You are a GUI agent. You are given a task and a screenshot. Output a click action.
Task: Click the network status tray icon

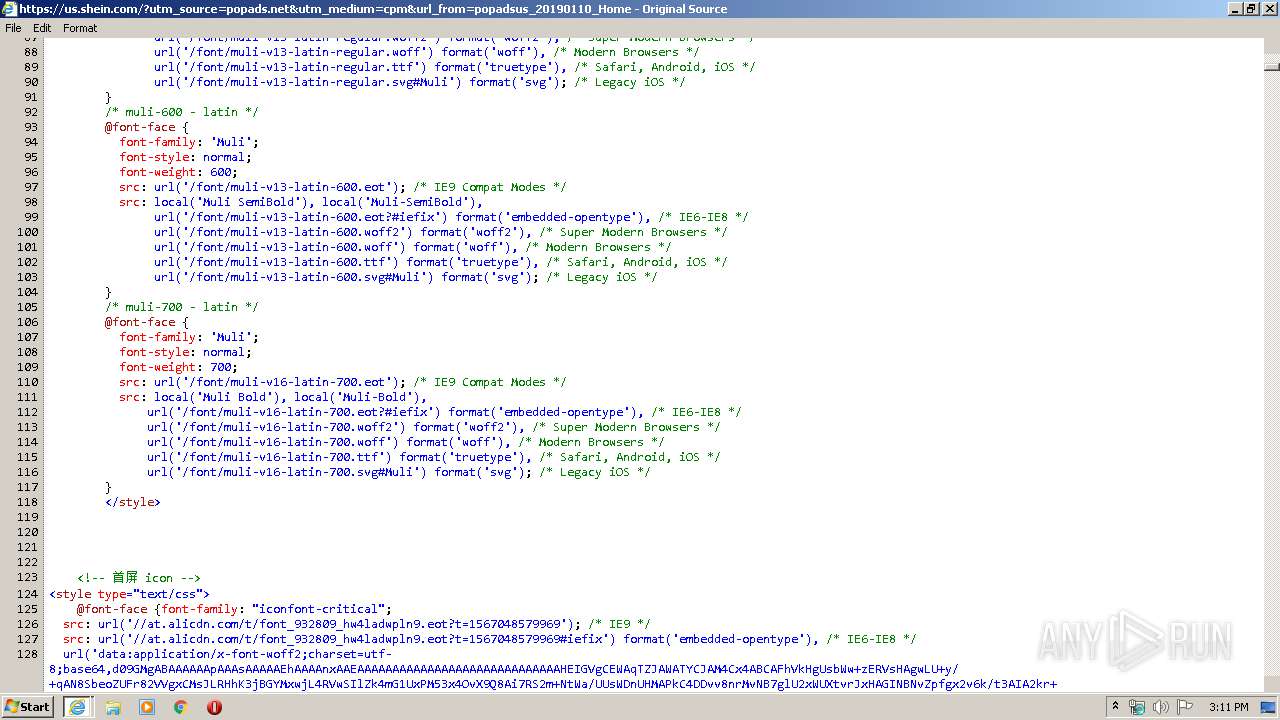(x=1137, y=707)
